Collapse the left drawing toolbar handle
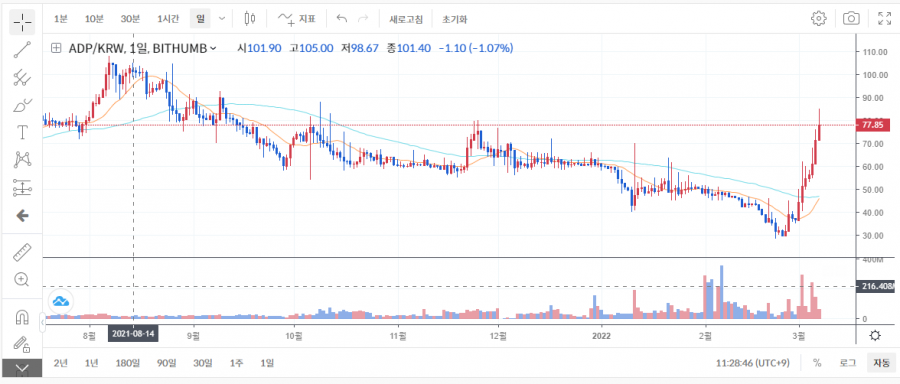Screen dimensions: 900x384 [x=42, y=324]
